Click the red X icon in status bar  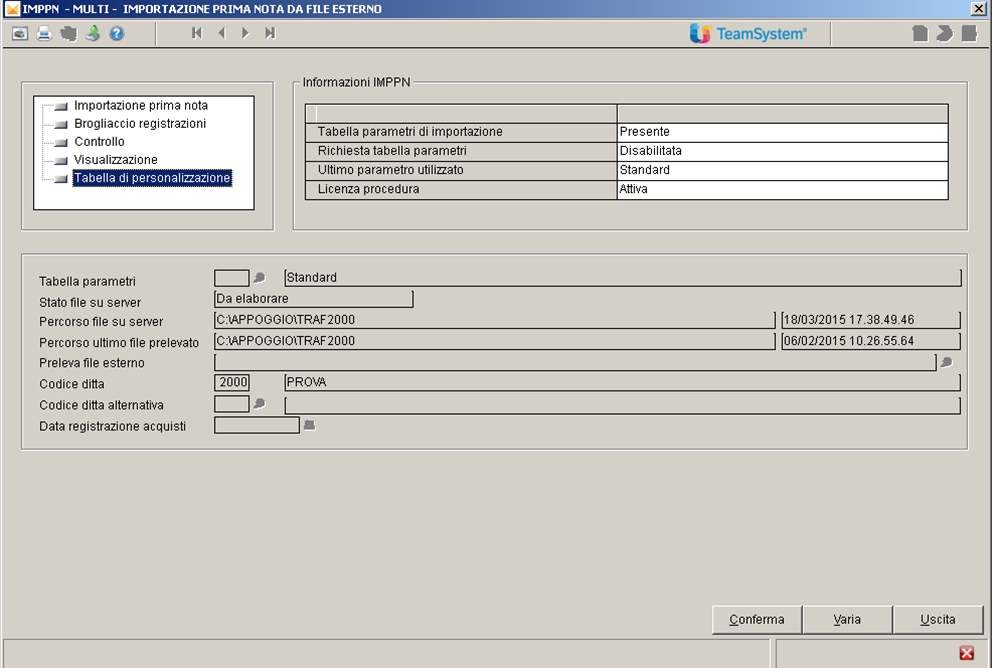[967, 653]
